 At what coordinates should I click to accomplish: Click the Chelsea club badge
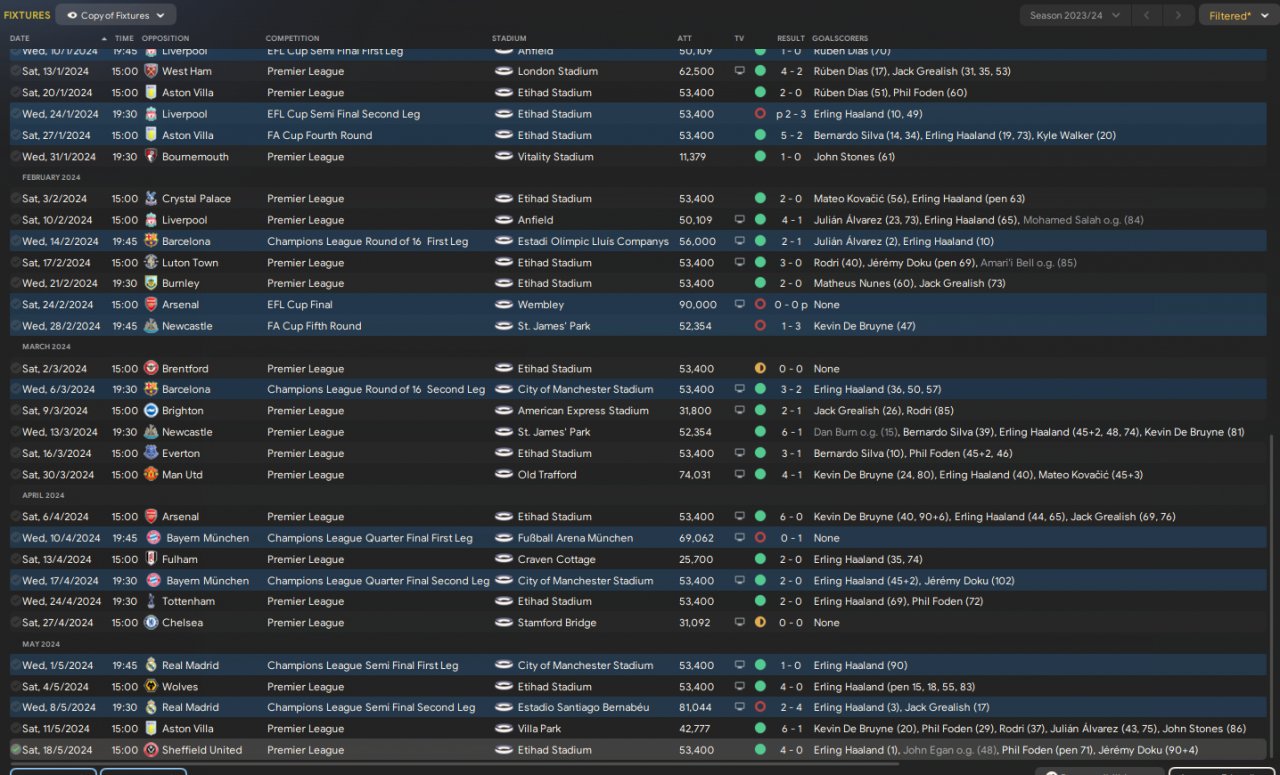tap(151, 622)
